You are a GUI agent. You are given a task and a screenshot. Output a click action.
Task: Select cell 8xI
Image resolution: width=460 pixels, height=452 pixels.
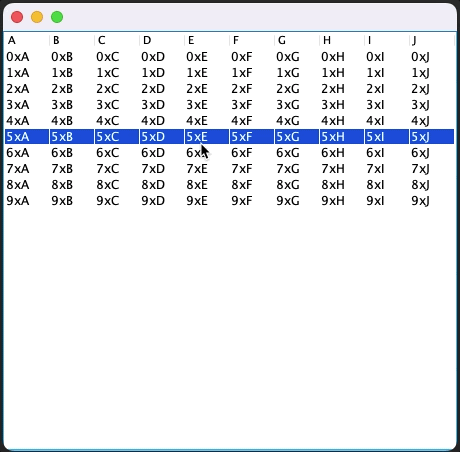click(387, 185)
